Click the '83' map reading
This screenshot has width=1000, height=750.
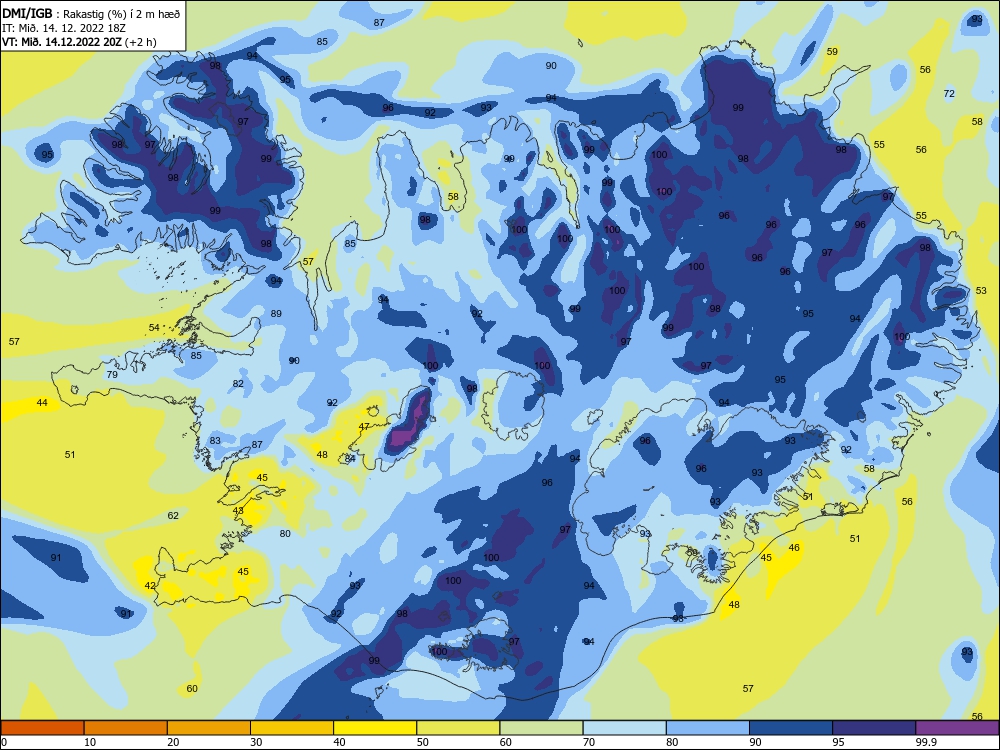(x=215, y=440)
